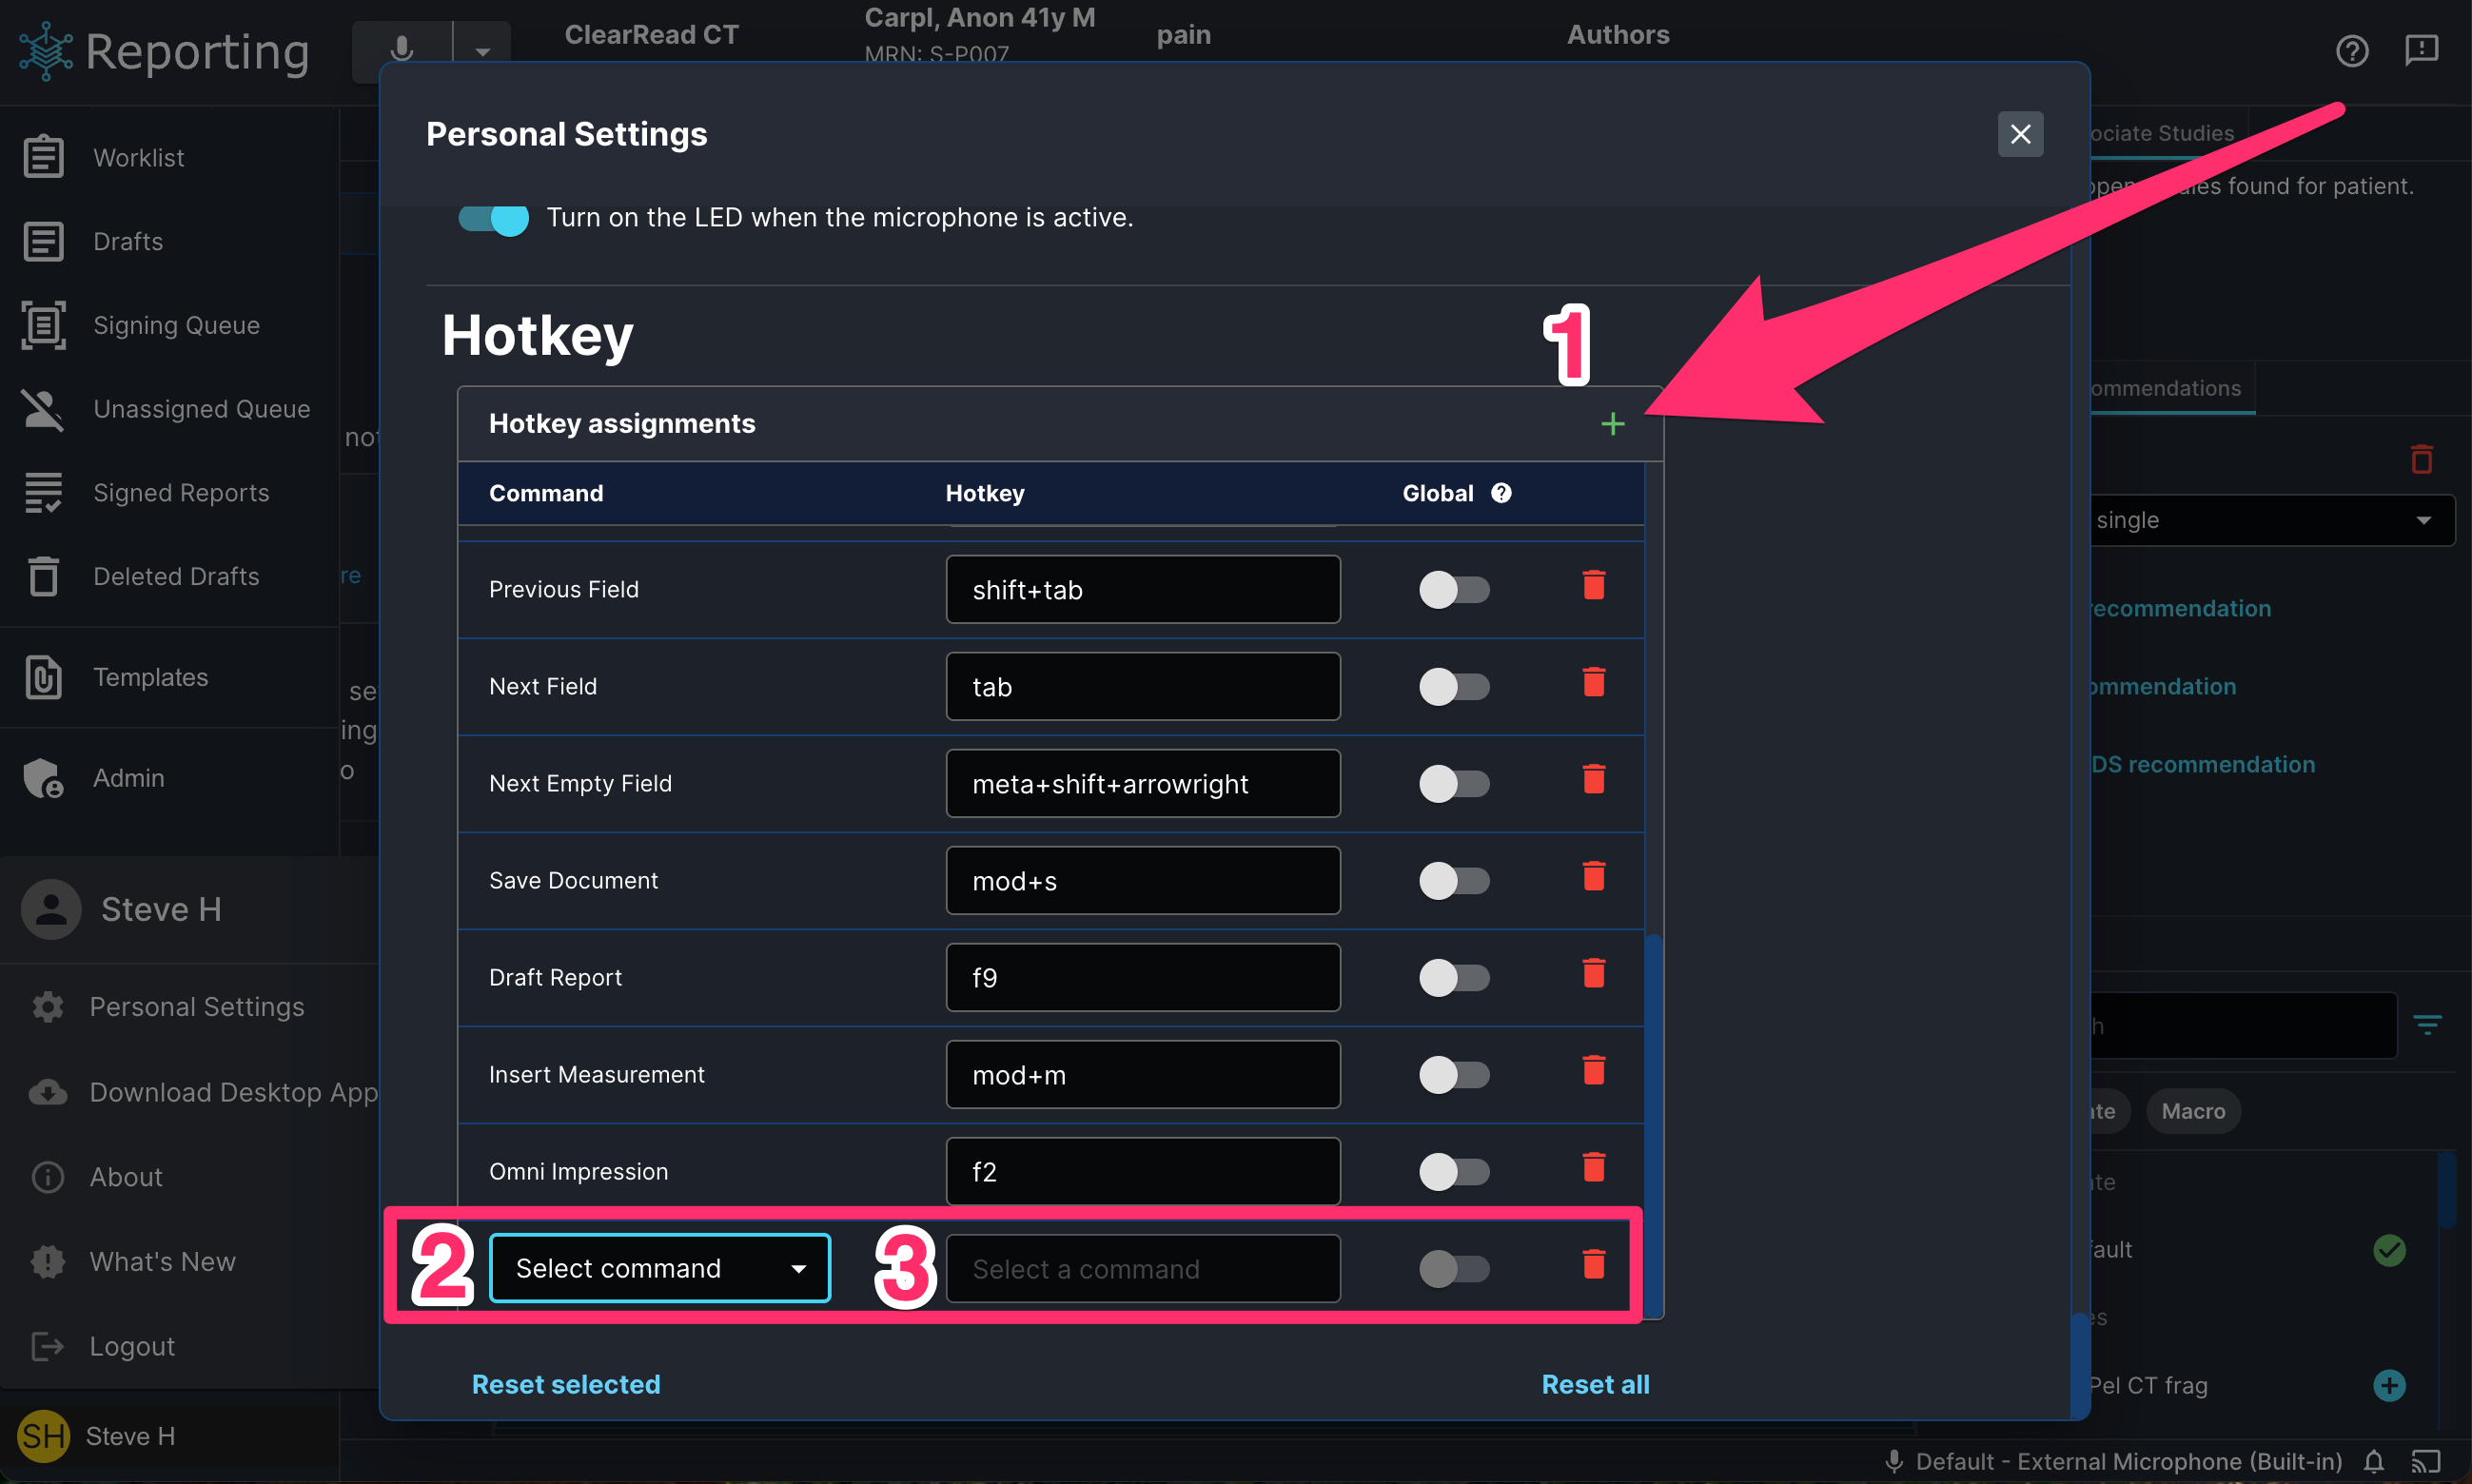Delete the Omni Impression hotkey
Image resolution: width=2472 pixels, height=1484 pixels.
coord(1594,1168)
